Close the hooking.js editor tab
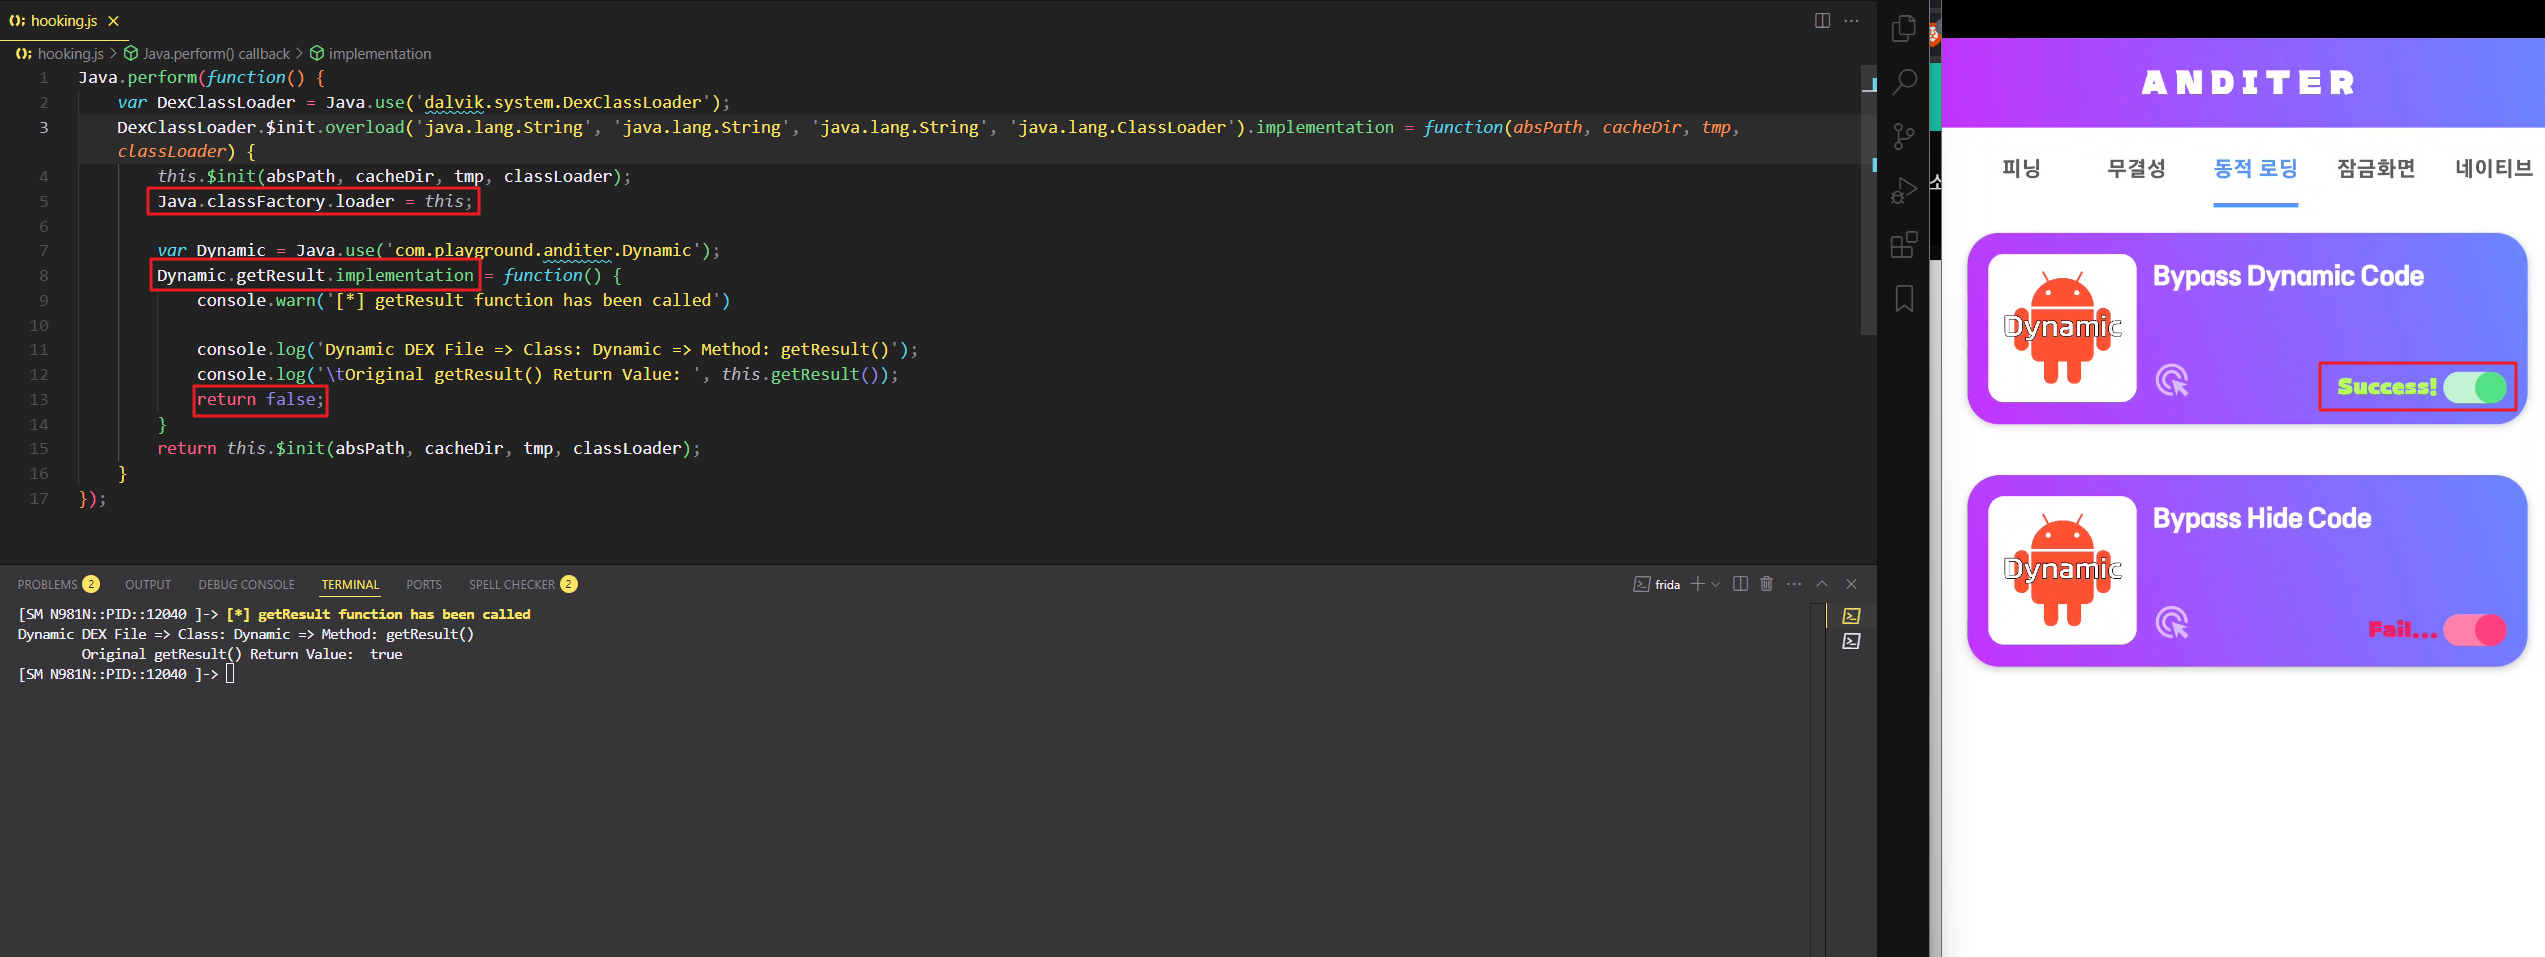 113,20
